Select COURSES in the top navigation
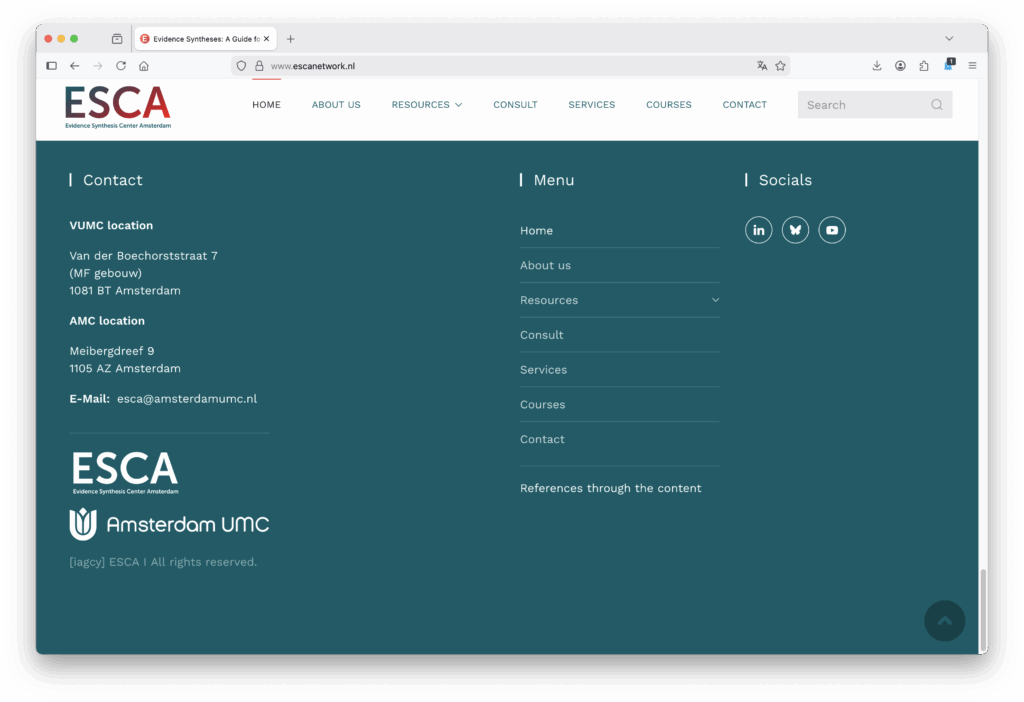 coord(668,105)
